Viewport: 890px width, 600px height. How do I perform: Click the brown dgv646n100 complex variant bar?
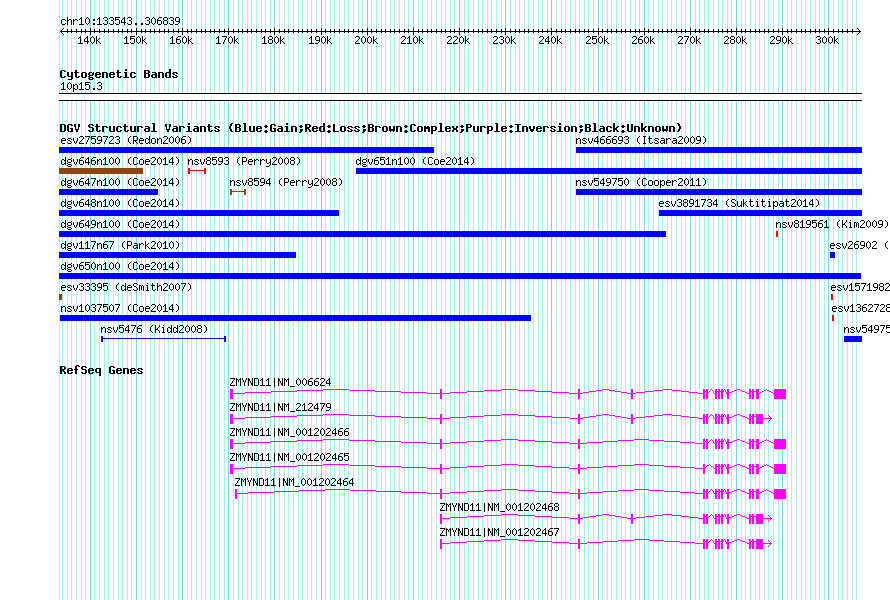[x=101, y=171]
